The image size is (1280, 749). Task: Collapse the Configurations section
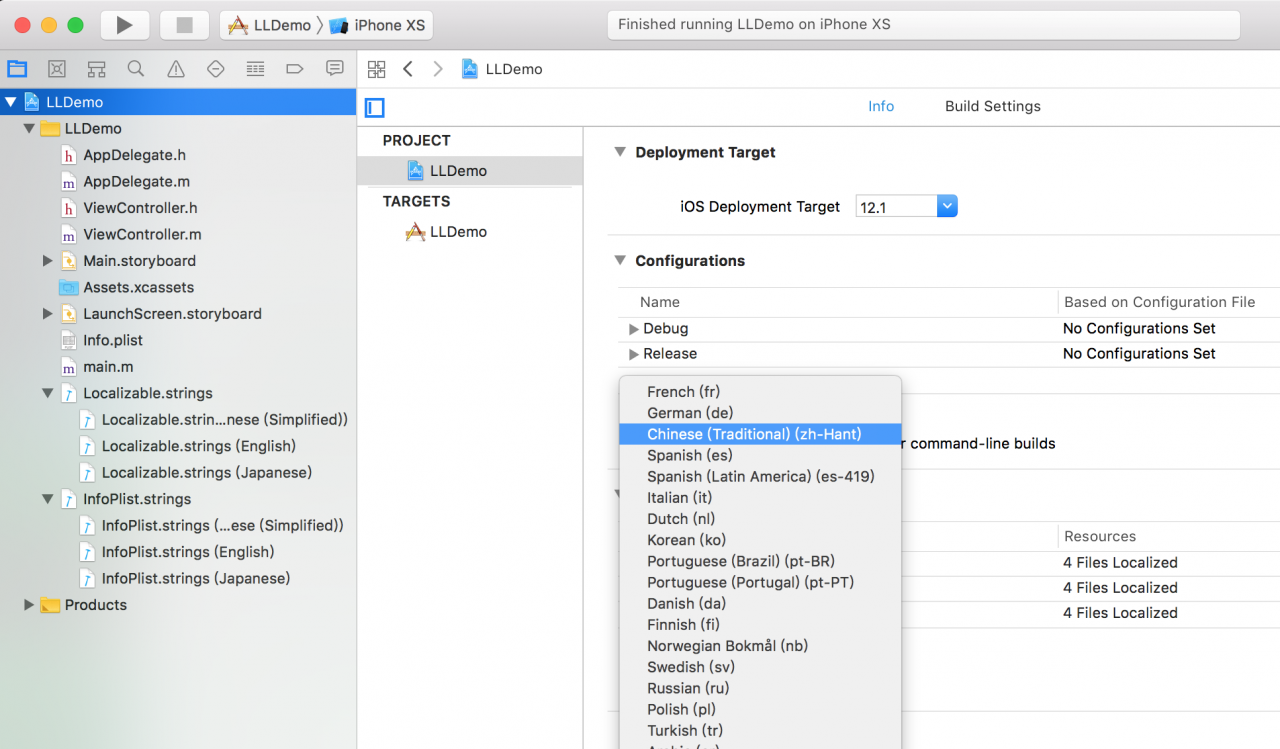(x=619, y=261)
